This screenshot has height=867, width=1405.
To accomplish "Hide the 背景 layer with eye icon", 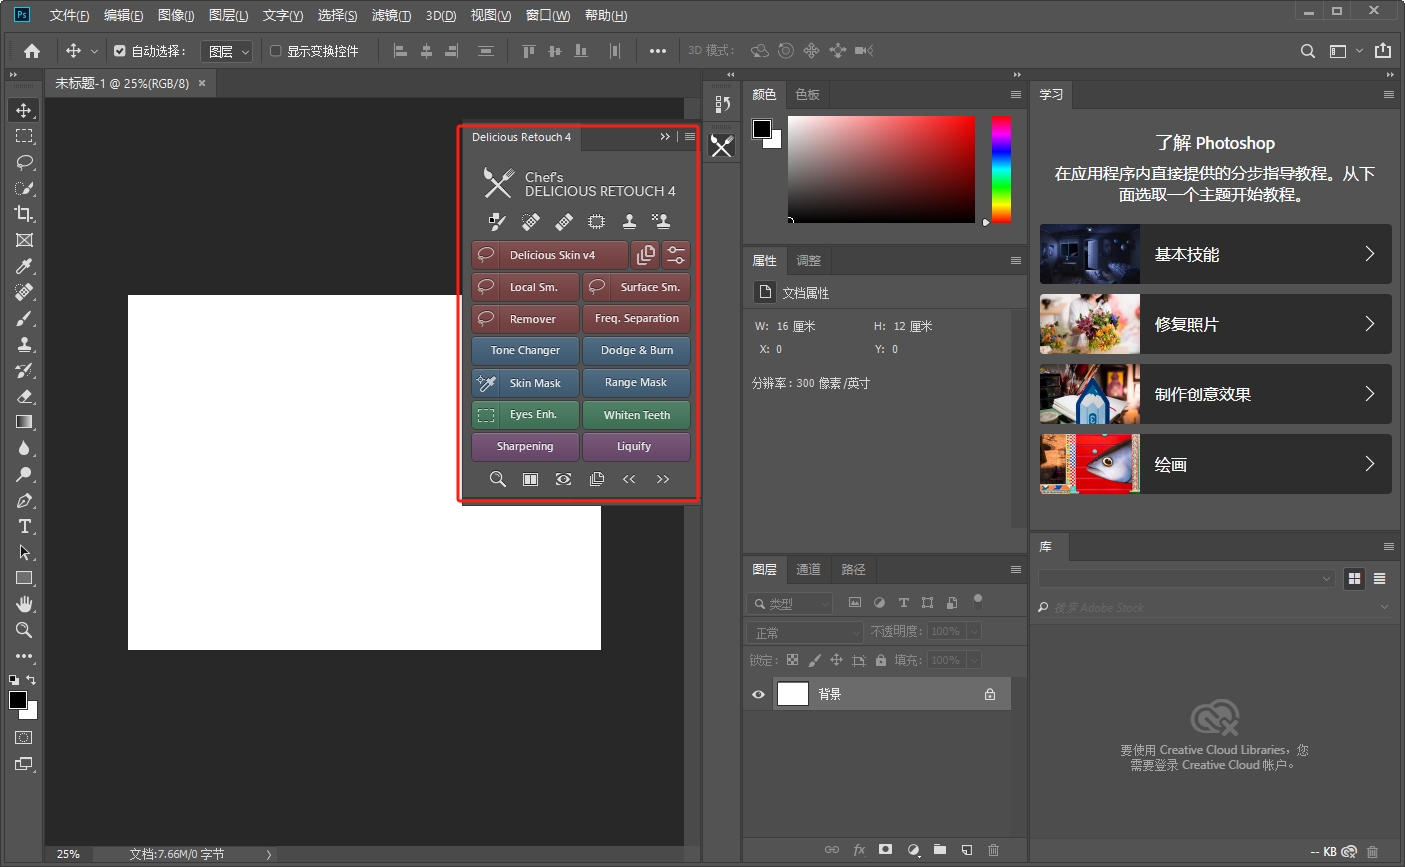I will 758,694.
